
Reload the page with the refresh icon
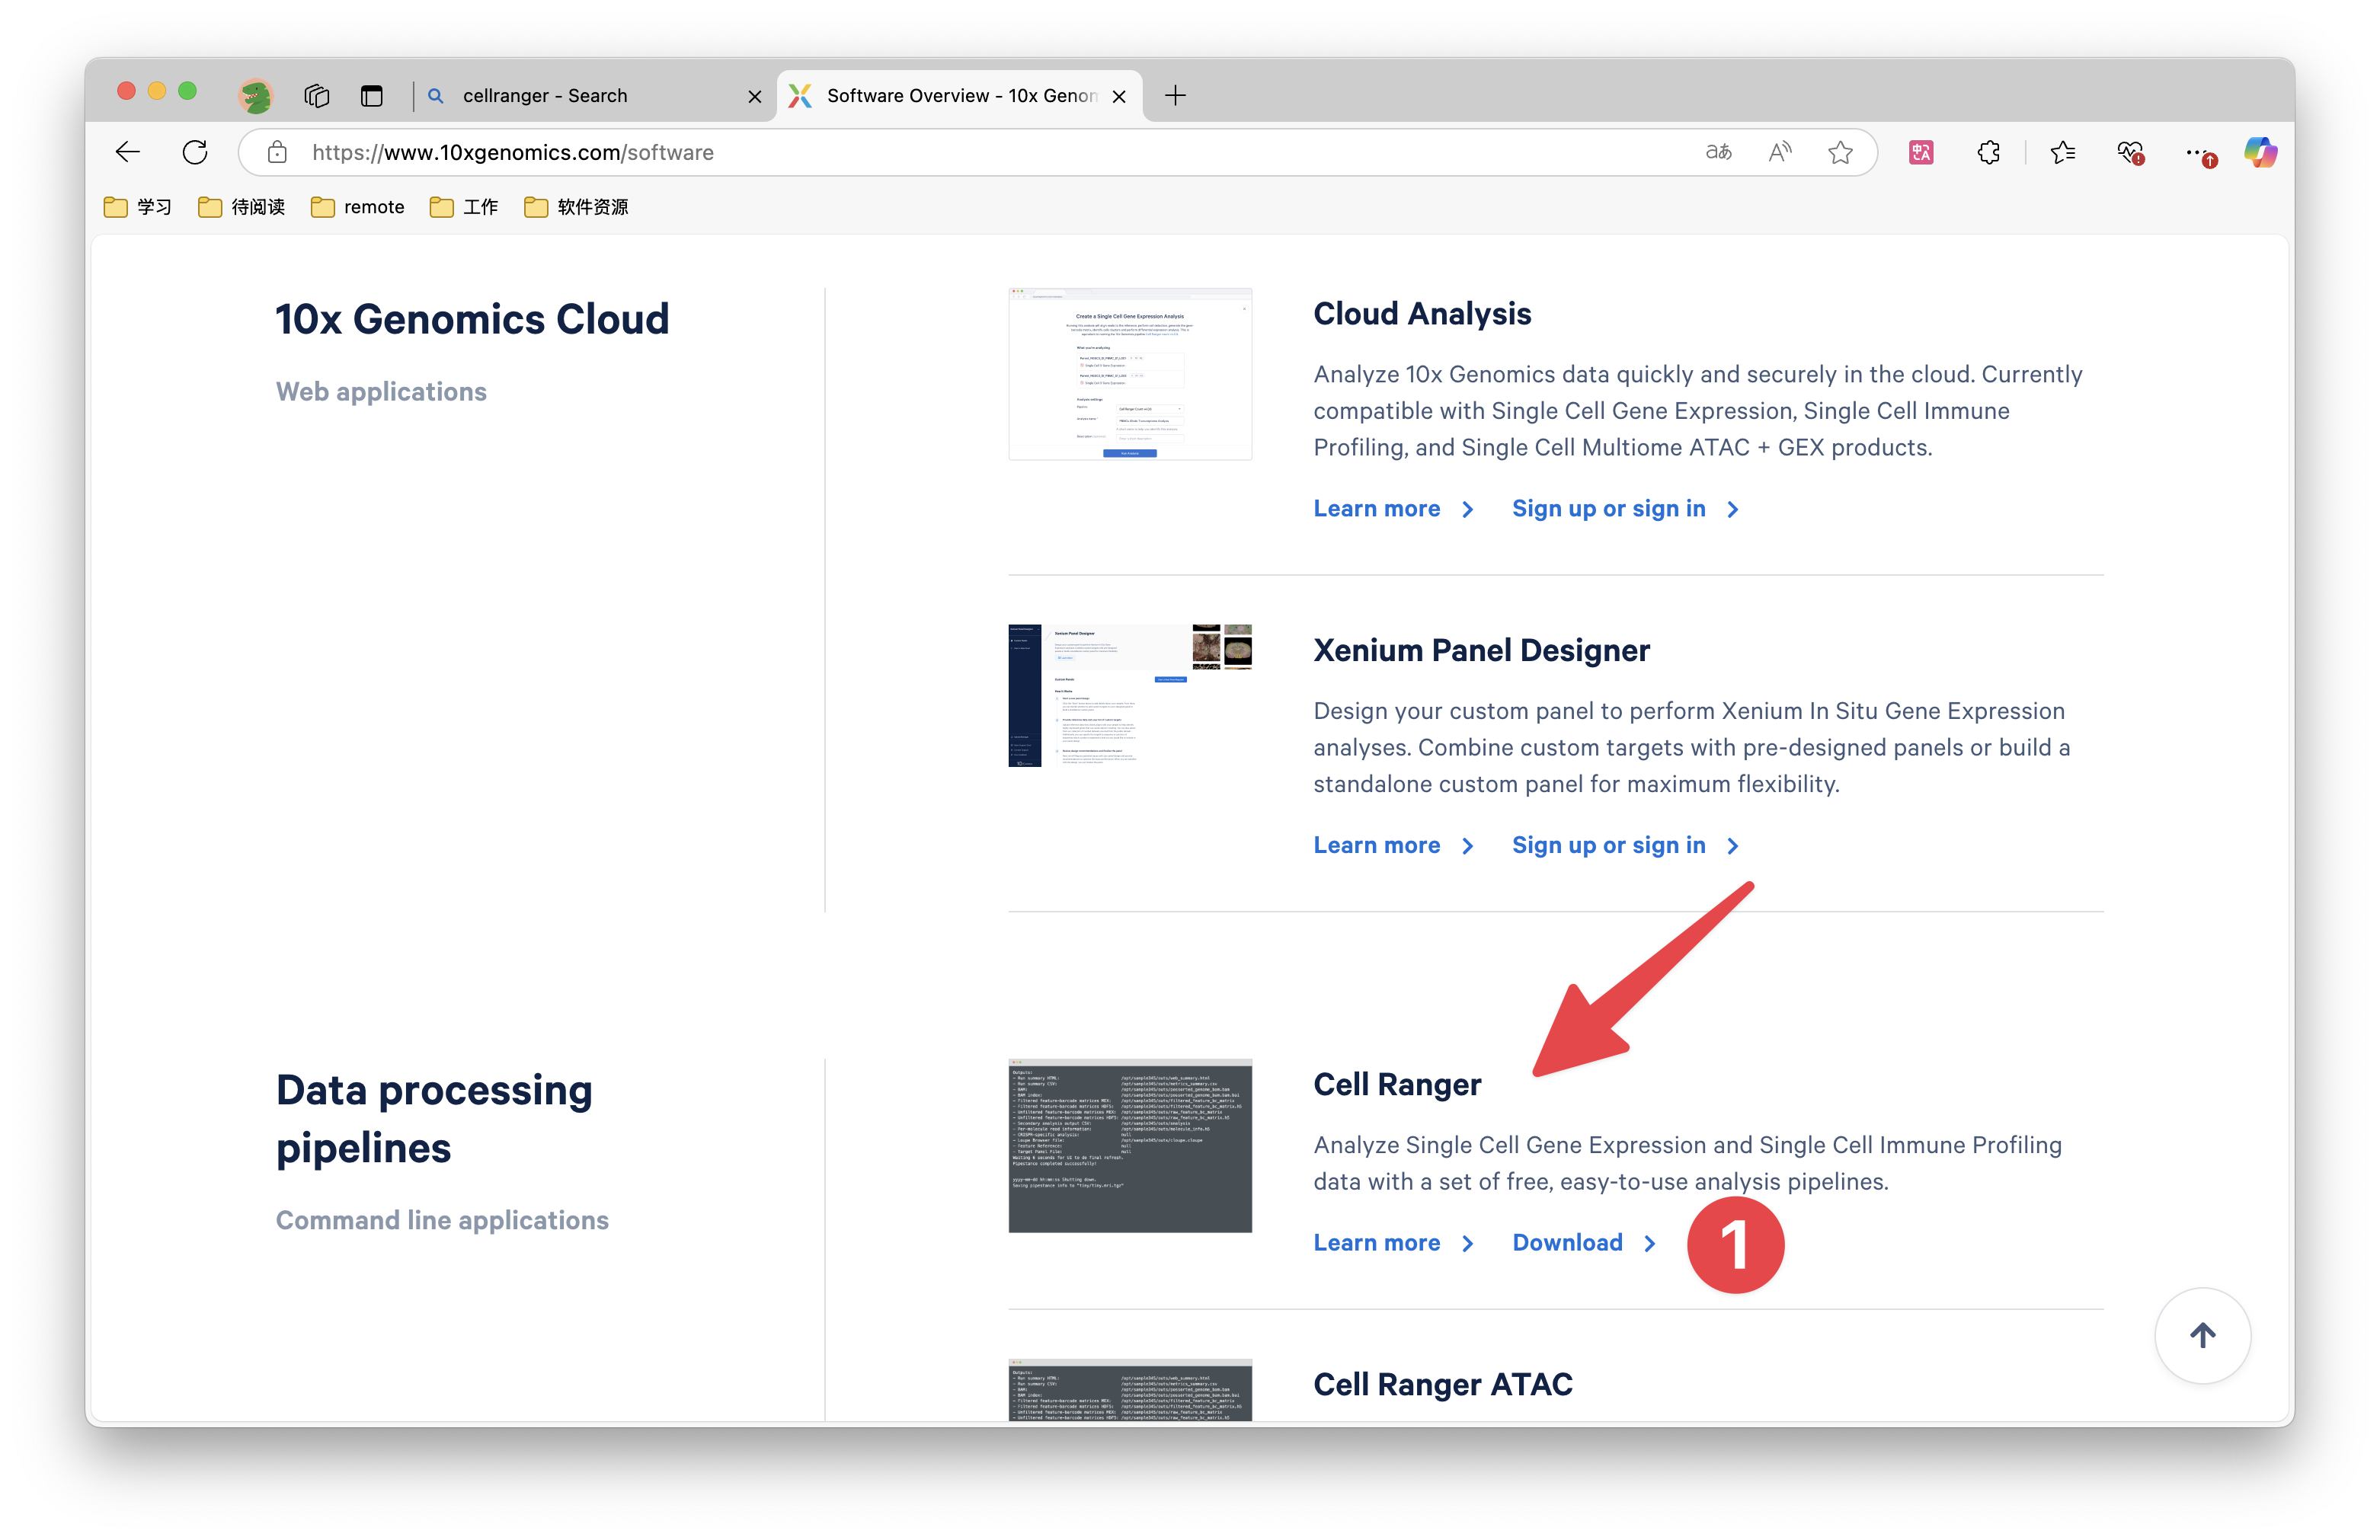pyautogui.click(x=195, y=152)
